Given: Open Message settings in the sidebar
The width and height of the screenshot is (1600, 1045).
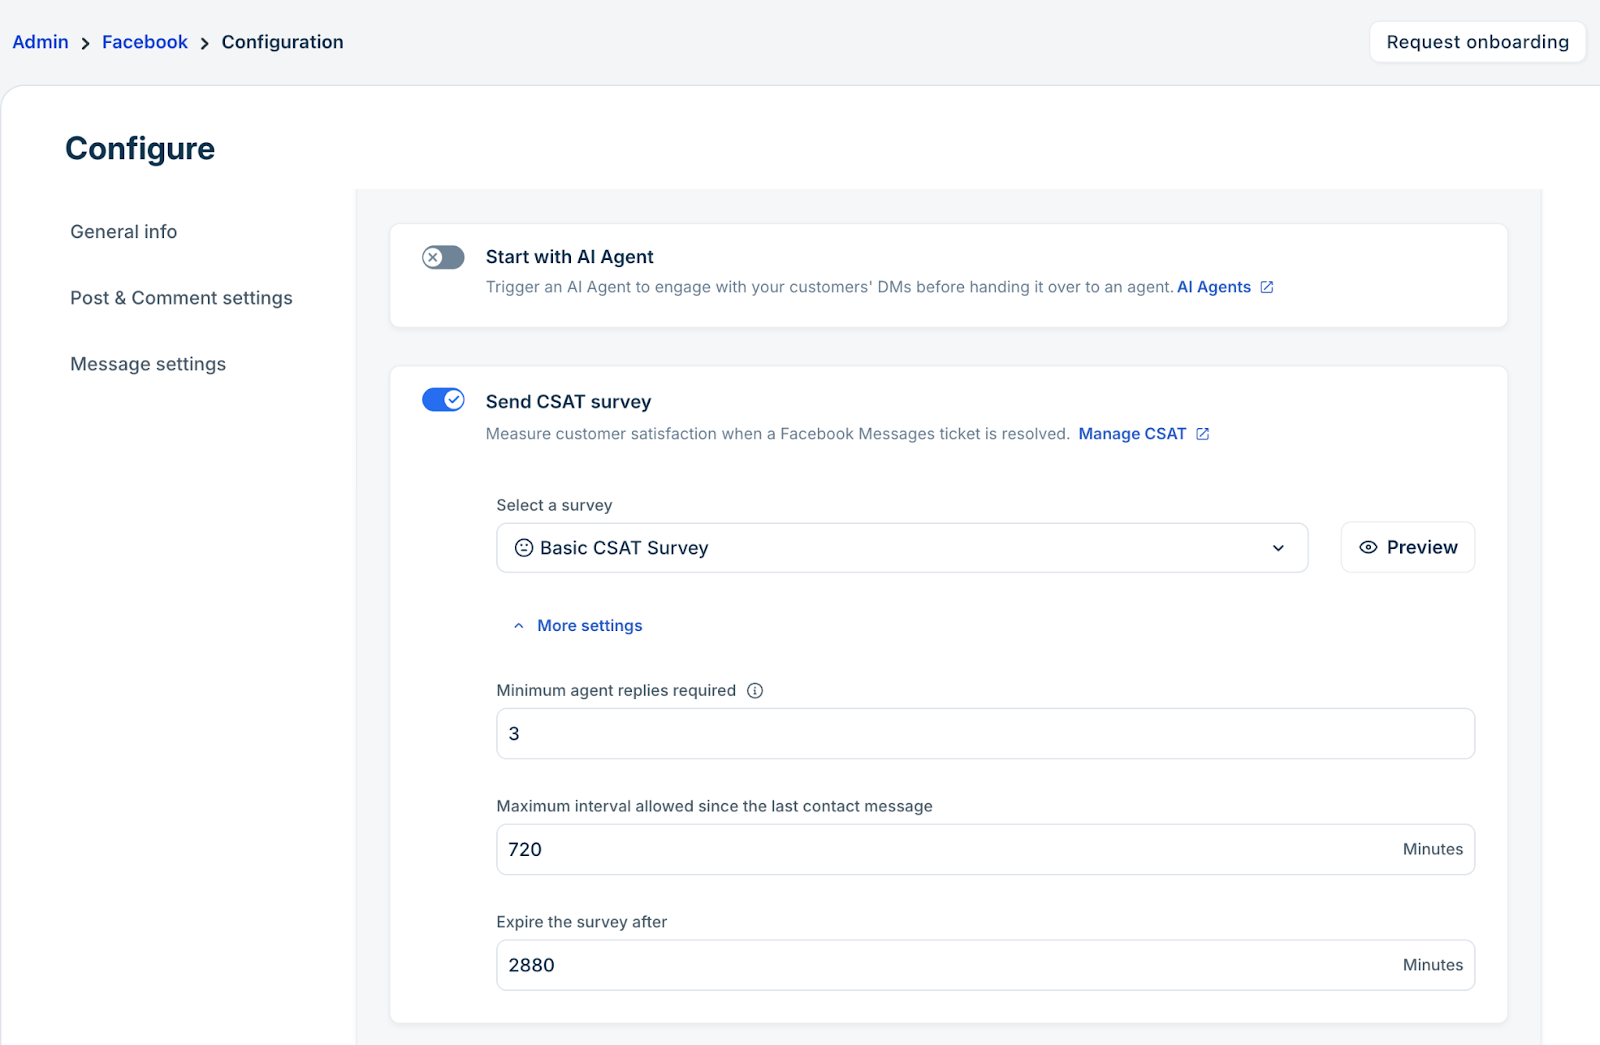Looking at the screenshot, I should [148, 364].
